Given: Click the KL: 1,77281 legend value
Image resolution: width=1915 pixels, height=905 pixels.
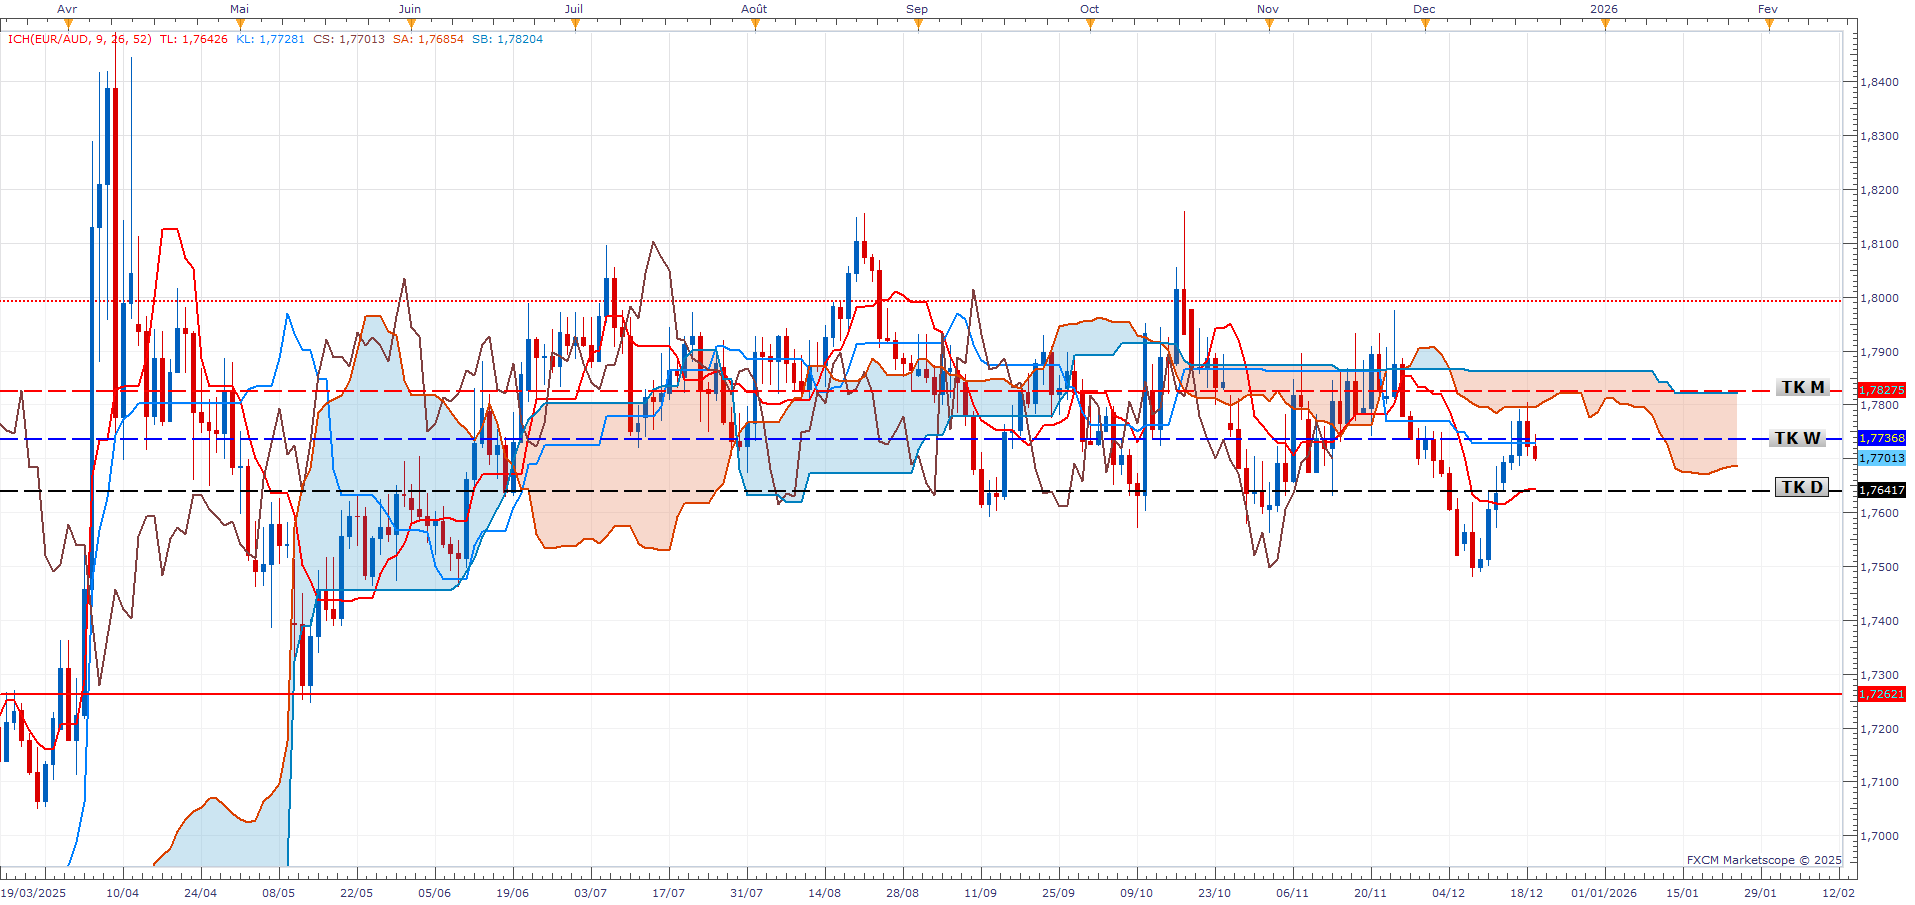Looking at the screenshot, I should pos(270,39).
